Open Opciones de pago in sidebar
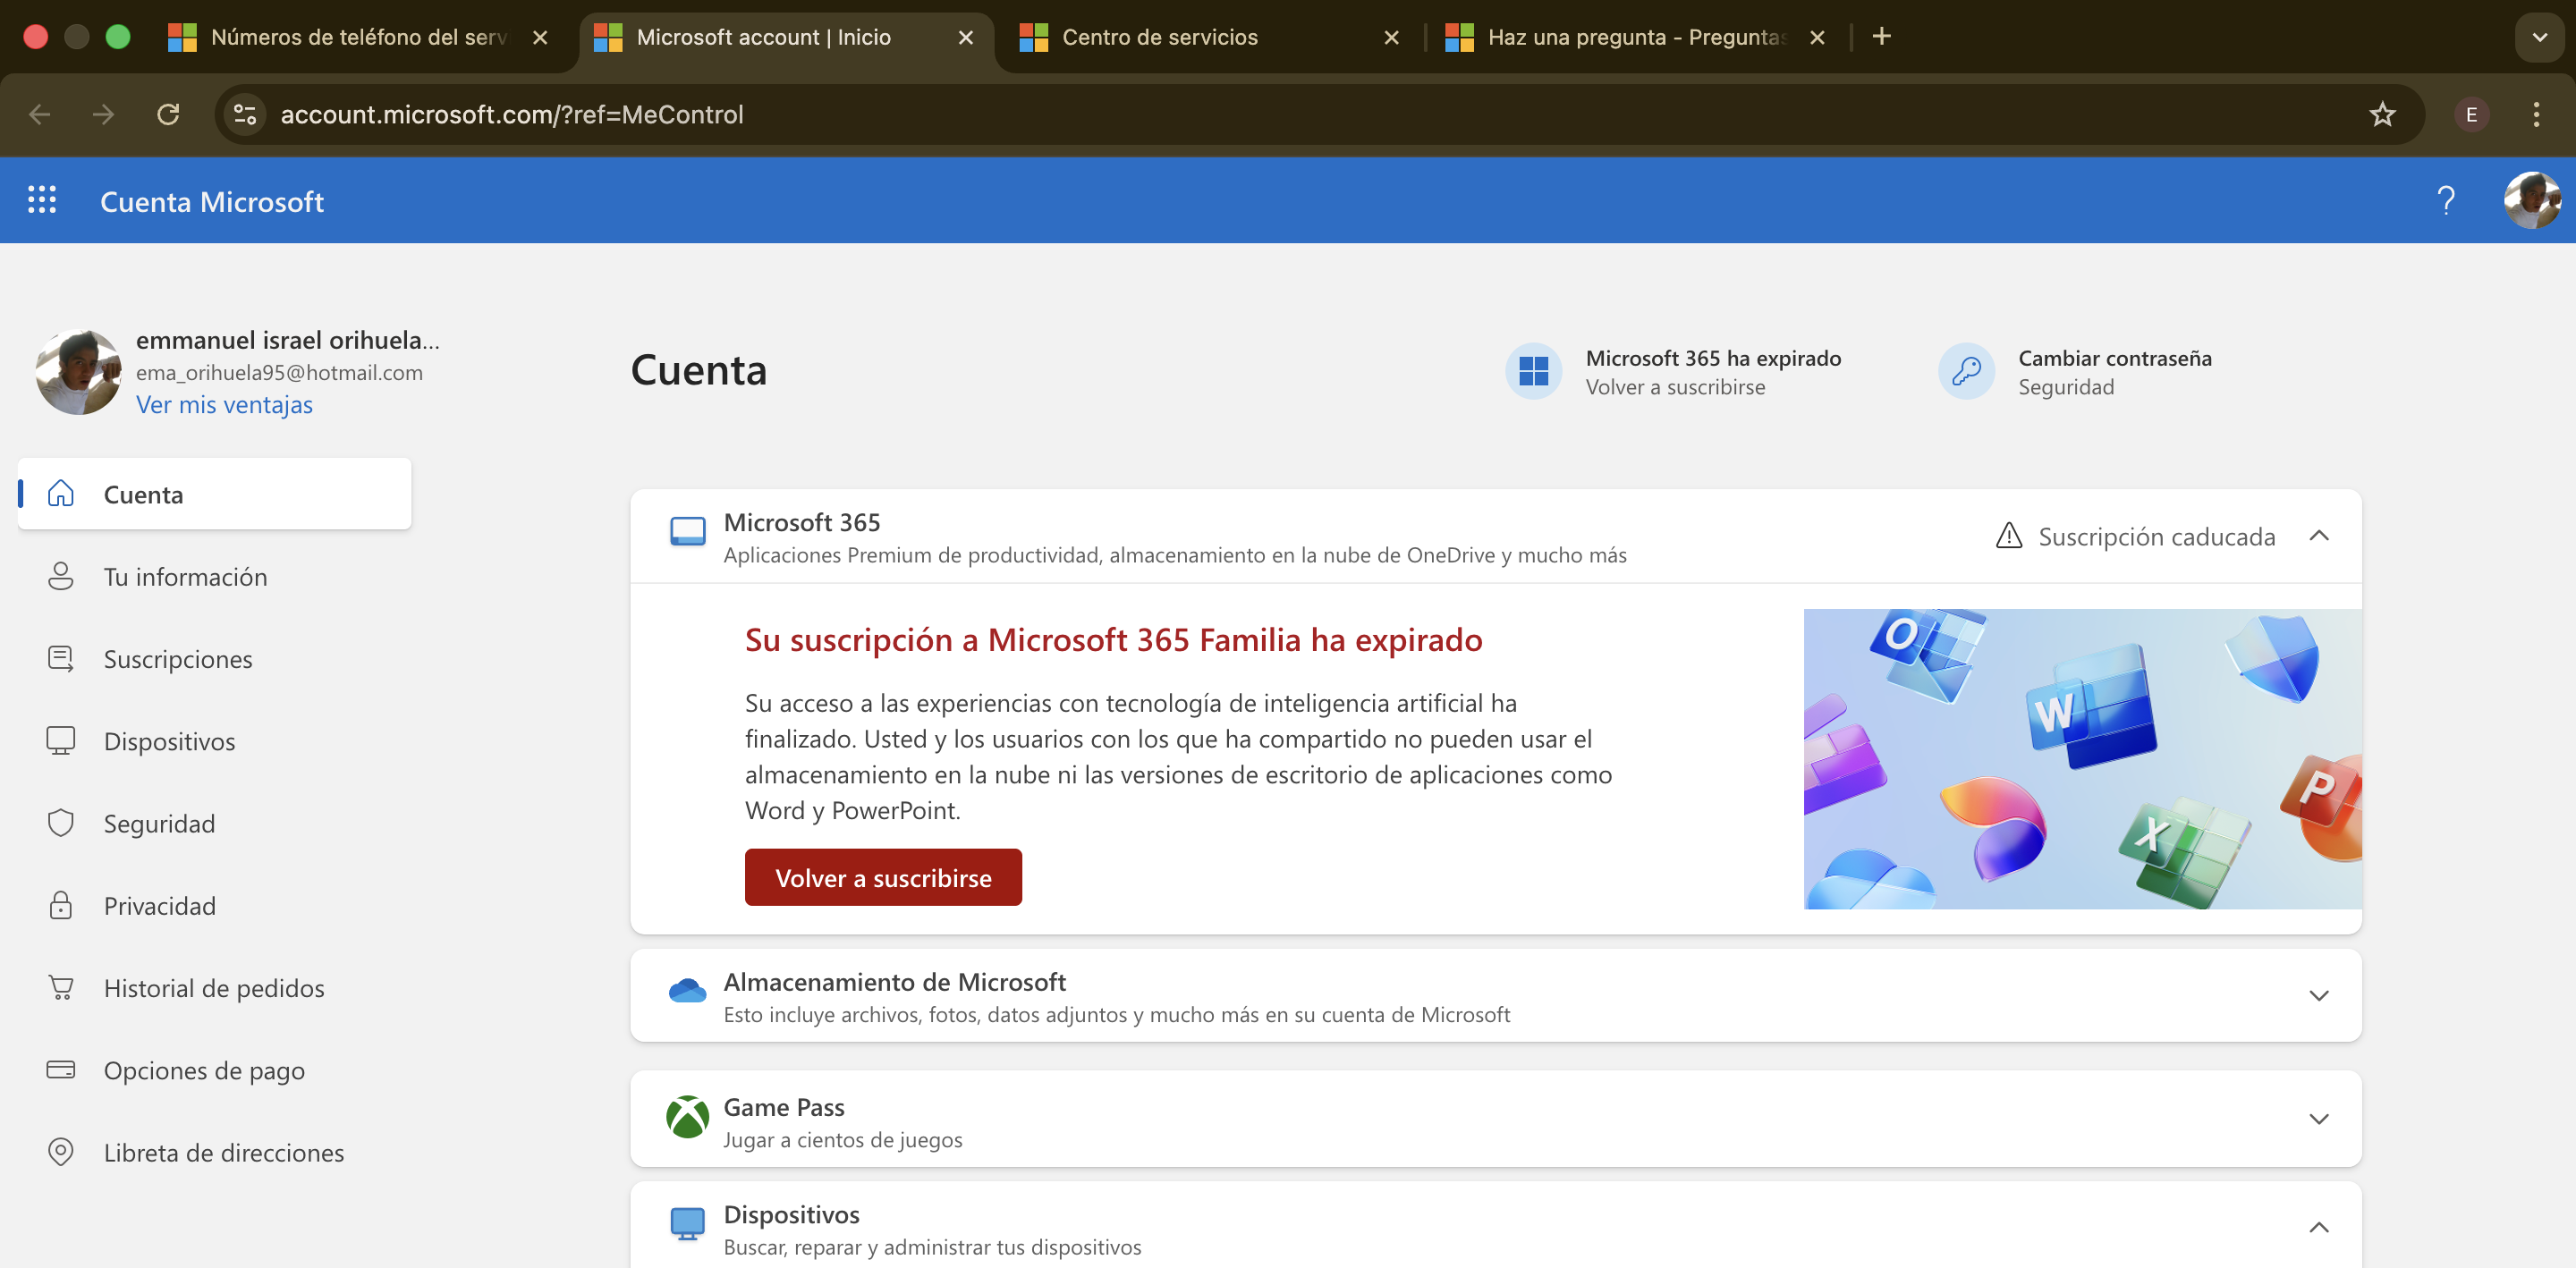The image size is (2576, 1268). pos(214,1069)
